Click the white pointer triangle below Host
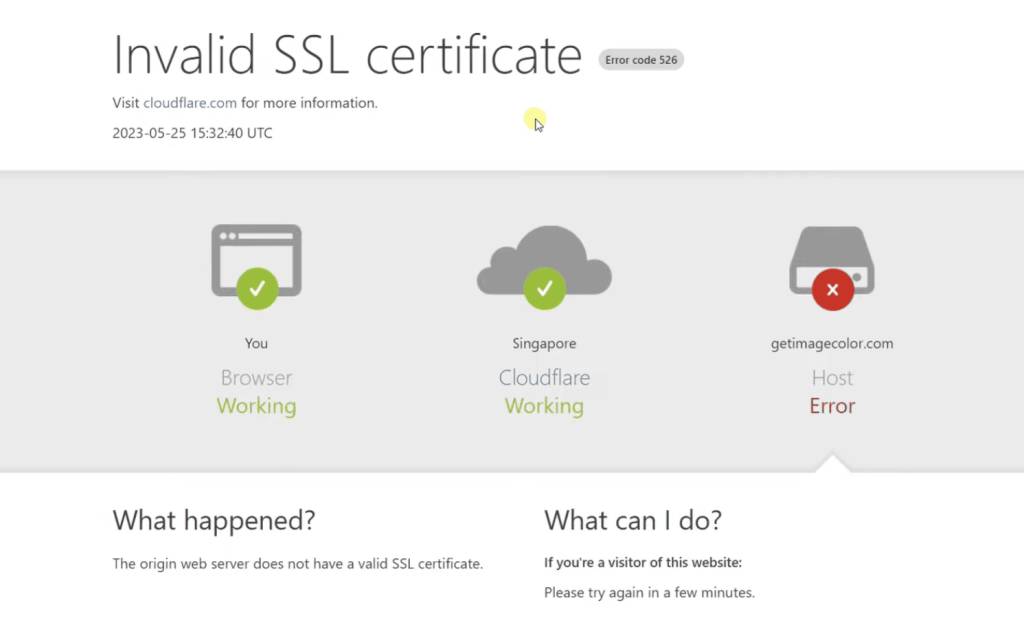The width and height of the screenshot is (1024, 618). pos(832,464)
